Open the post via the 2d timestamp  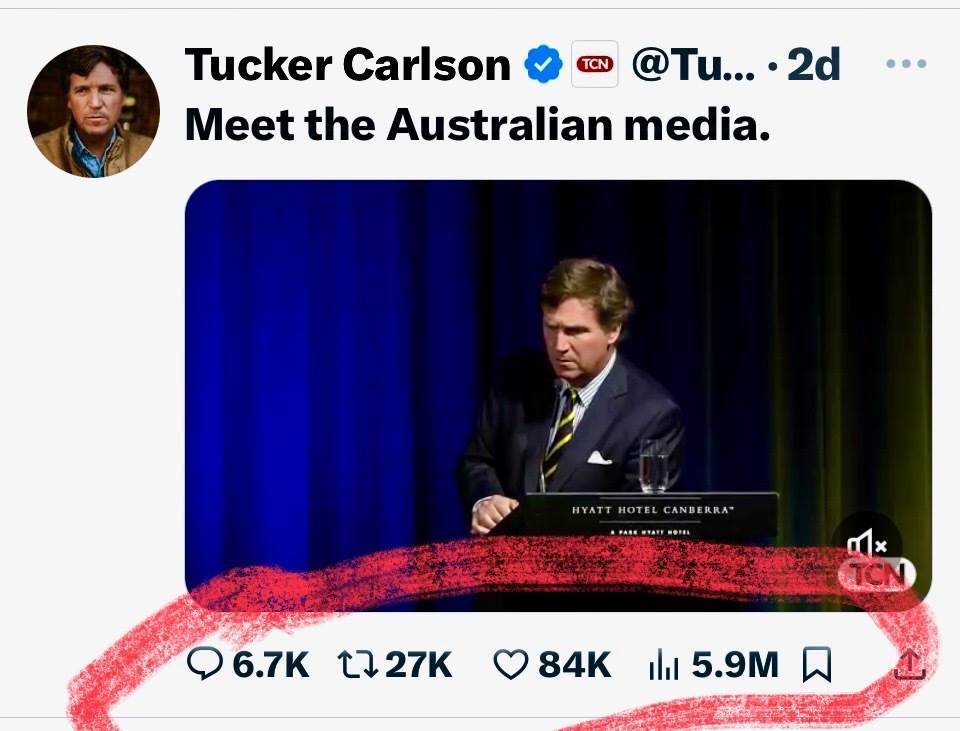click(x=814, y=66)
